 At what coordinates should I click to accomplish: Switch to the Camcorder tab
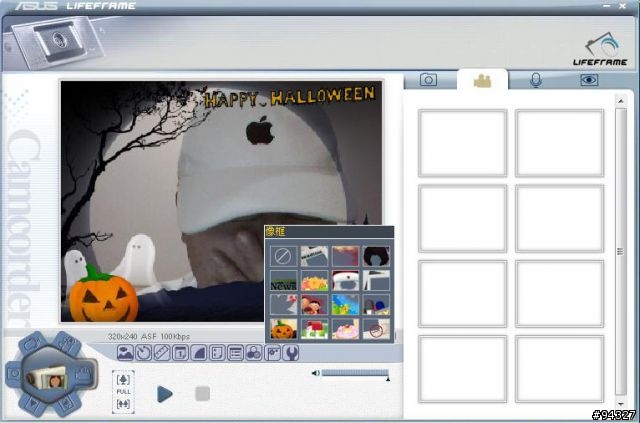(482, 80)
